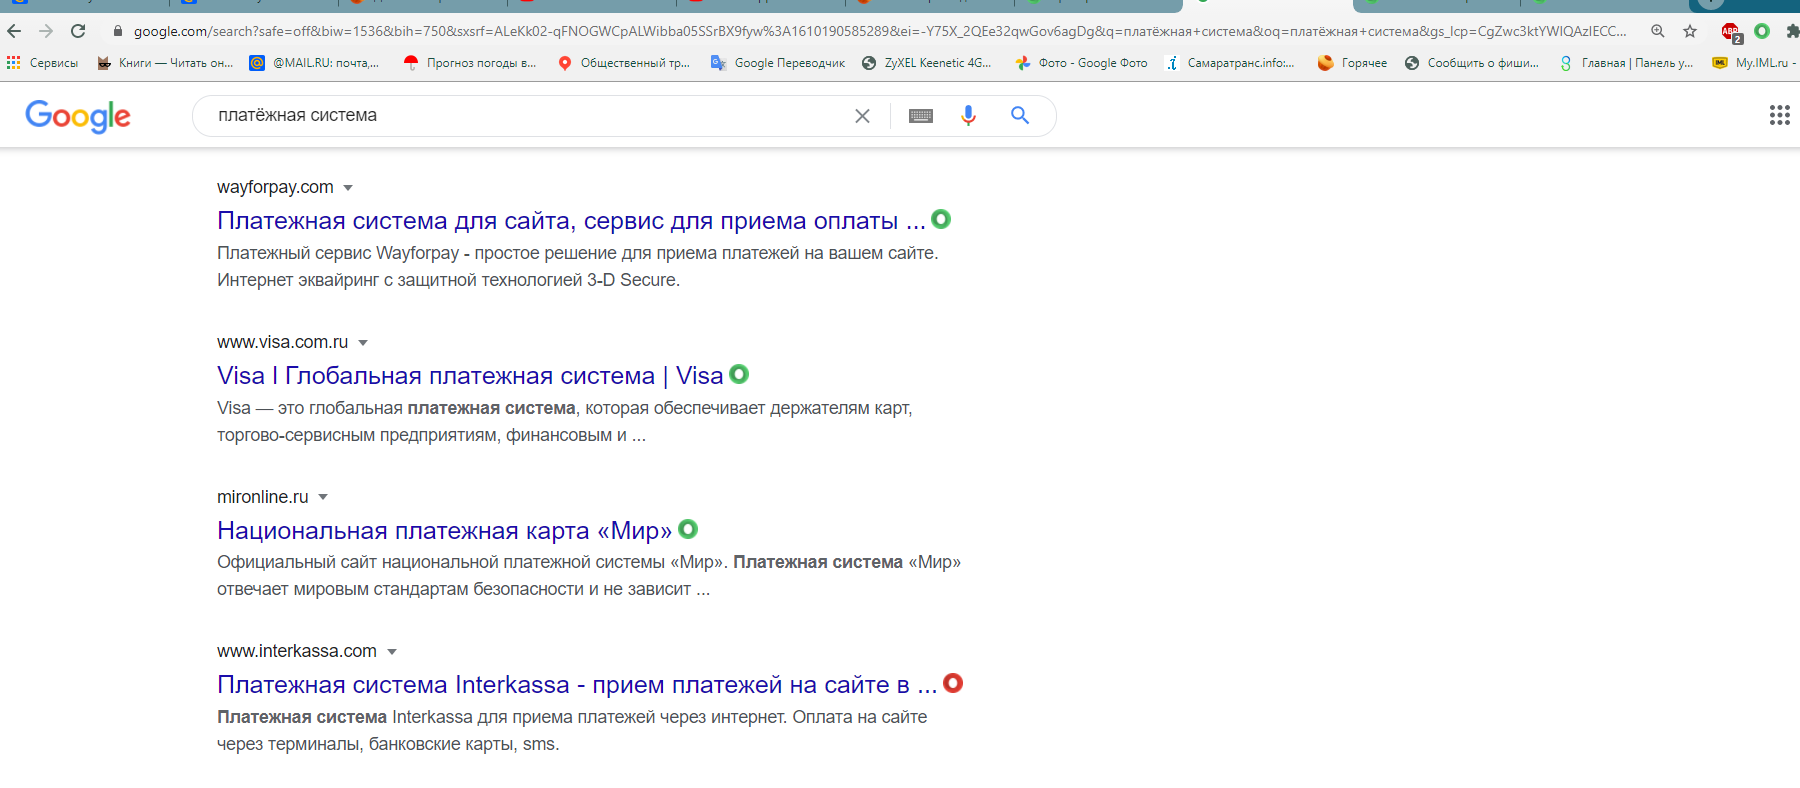The width and height of the screenshot is (1800, 788).
Task: Open 'Платежная система для сайта' Wayforpay result
Action: pos(571,221)
